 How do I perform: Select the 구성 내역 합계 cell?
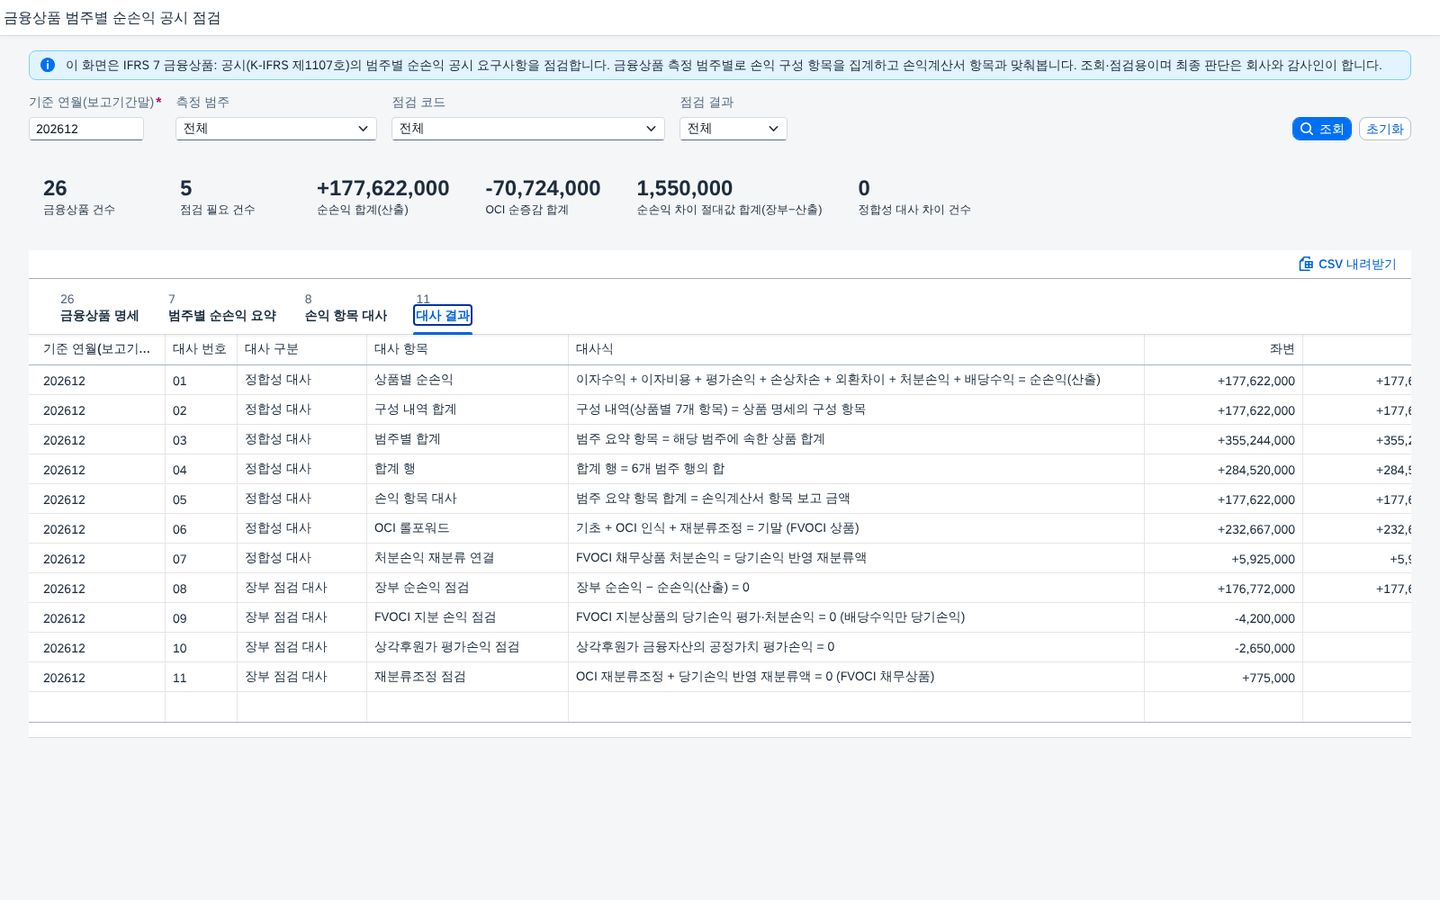(467, 410)
